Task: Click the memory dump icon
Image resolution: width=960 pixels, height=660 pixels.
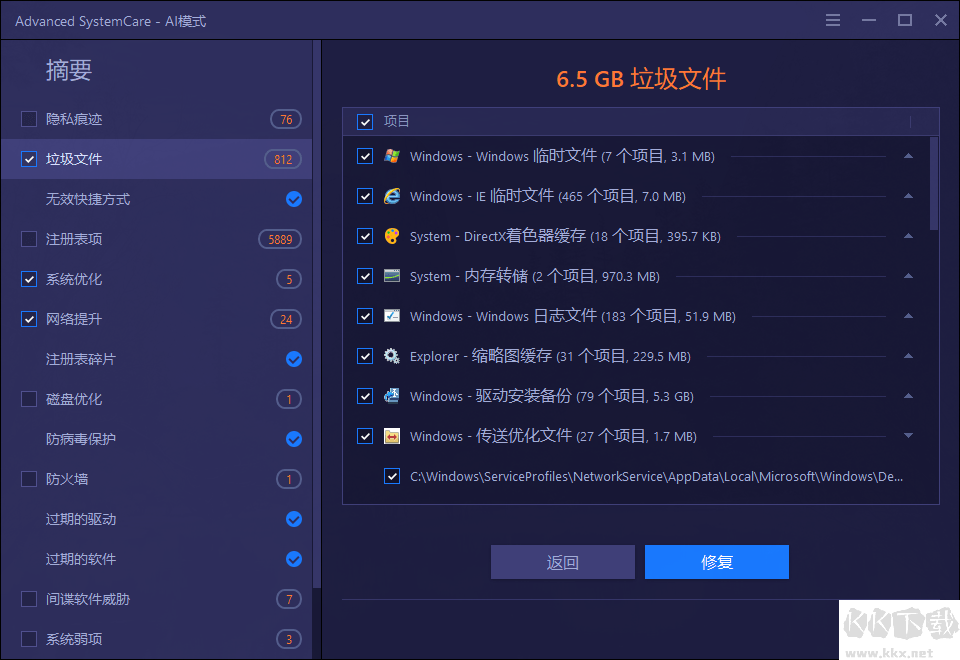Action: [392, 276]
